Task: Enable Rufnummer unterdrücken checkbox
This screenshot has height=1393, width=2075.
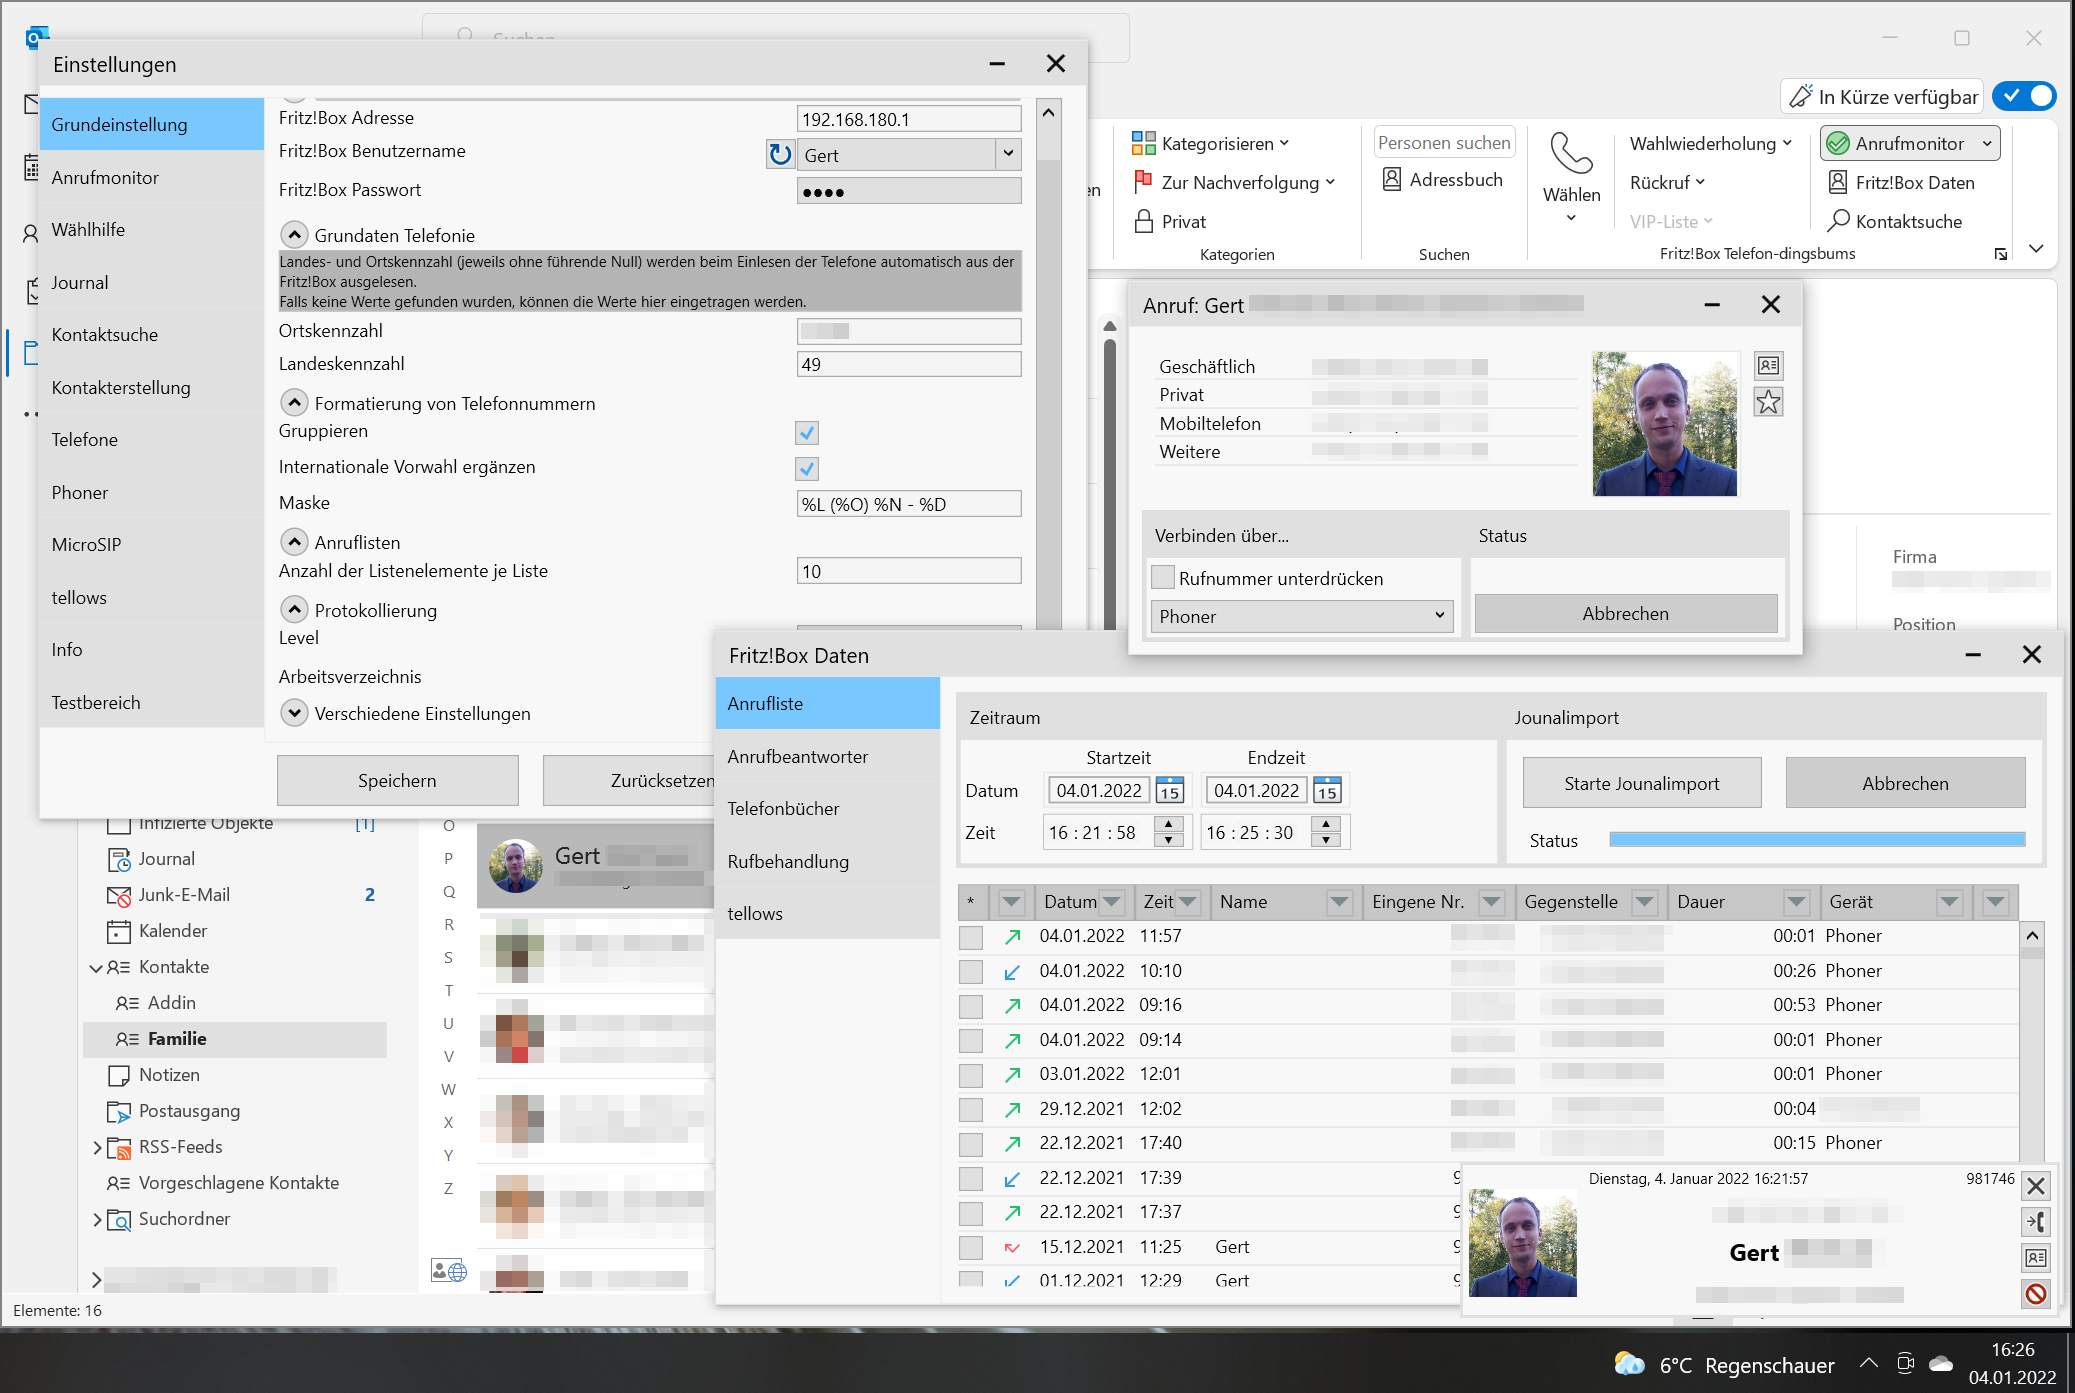Action: pos(1163,578)
